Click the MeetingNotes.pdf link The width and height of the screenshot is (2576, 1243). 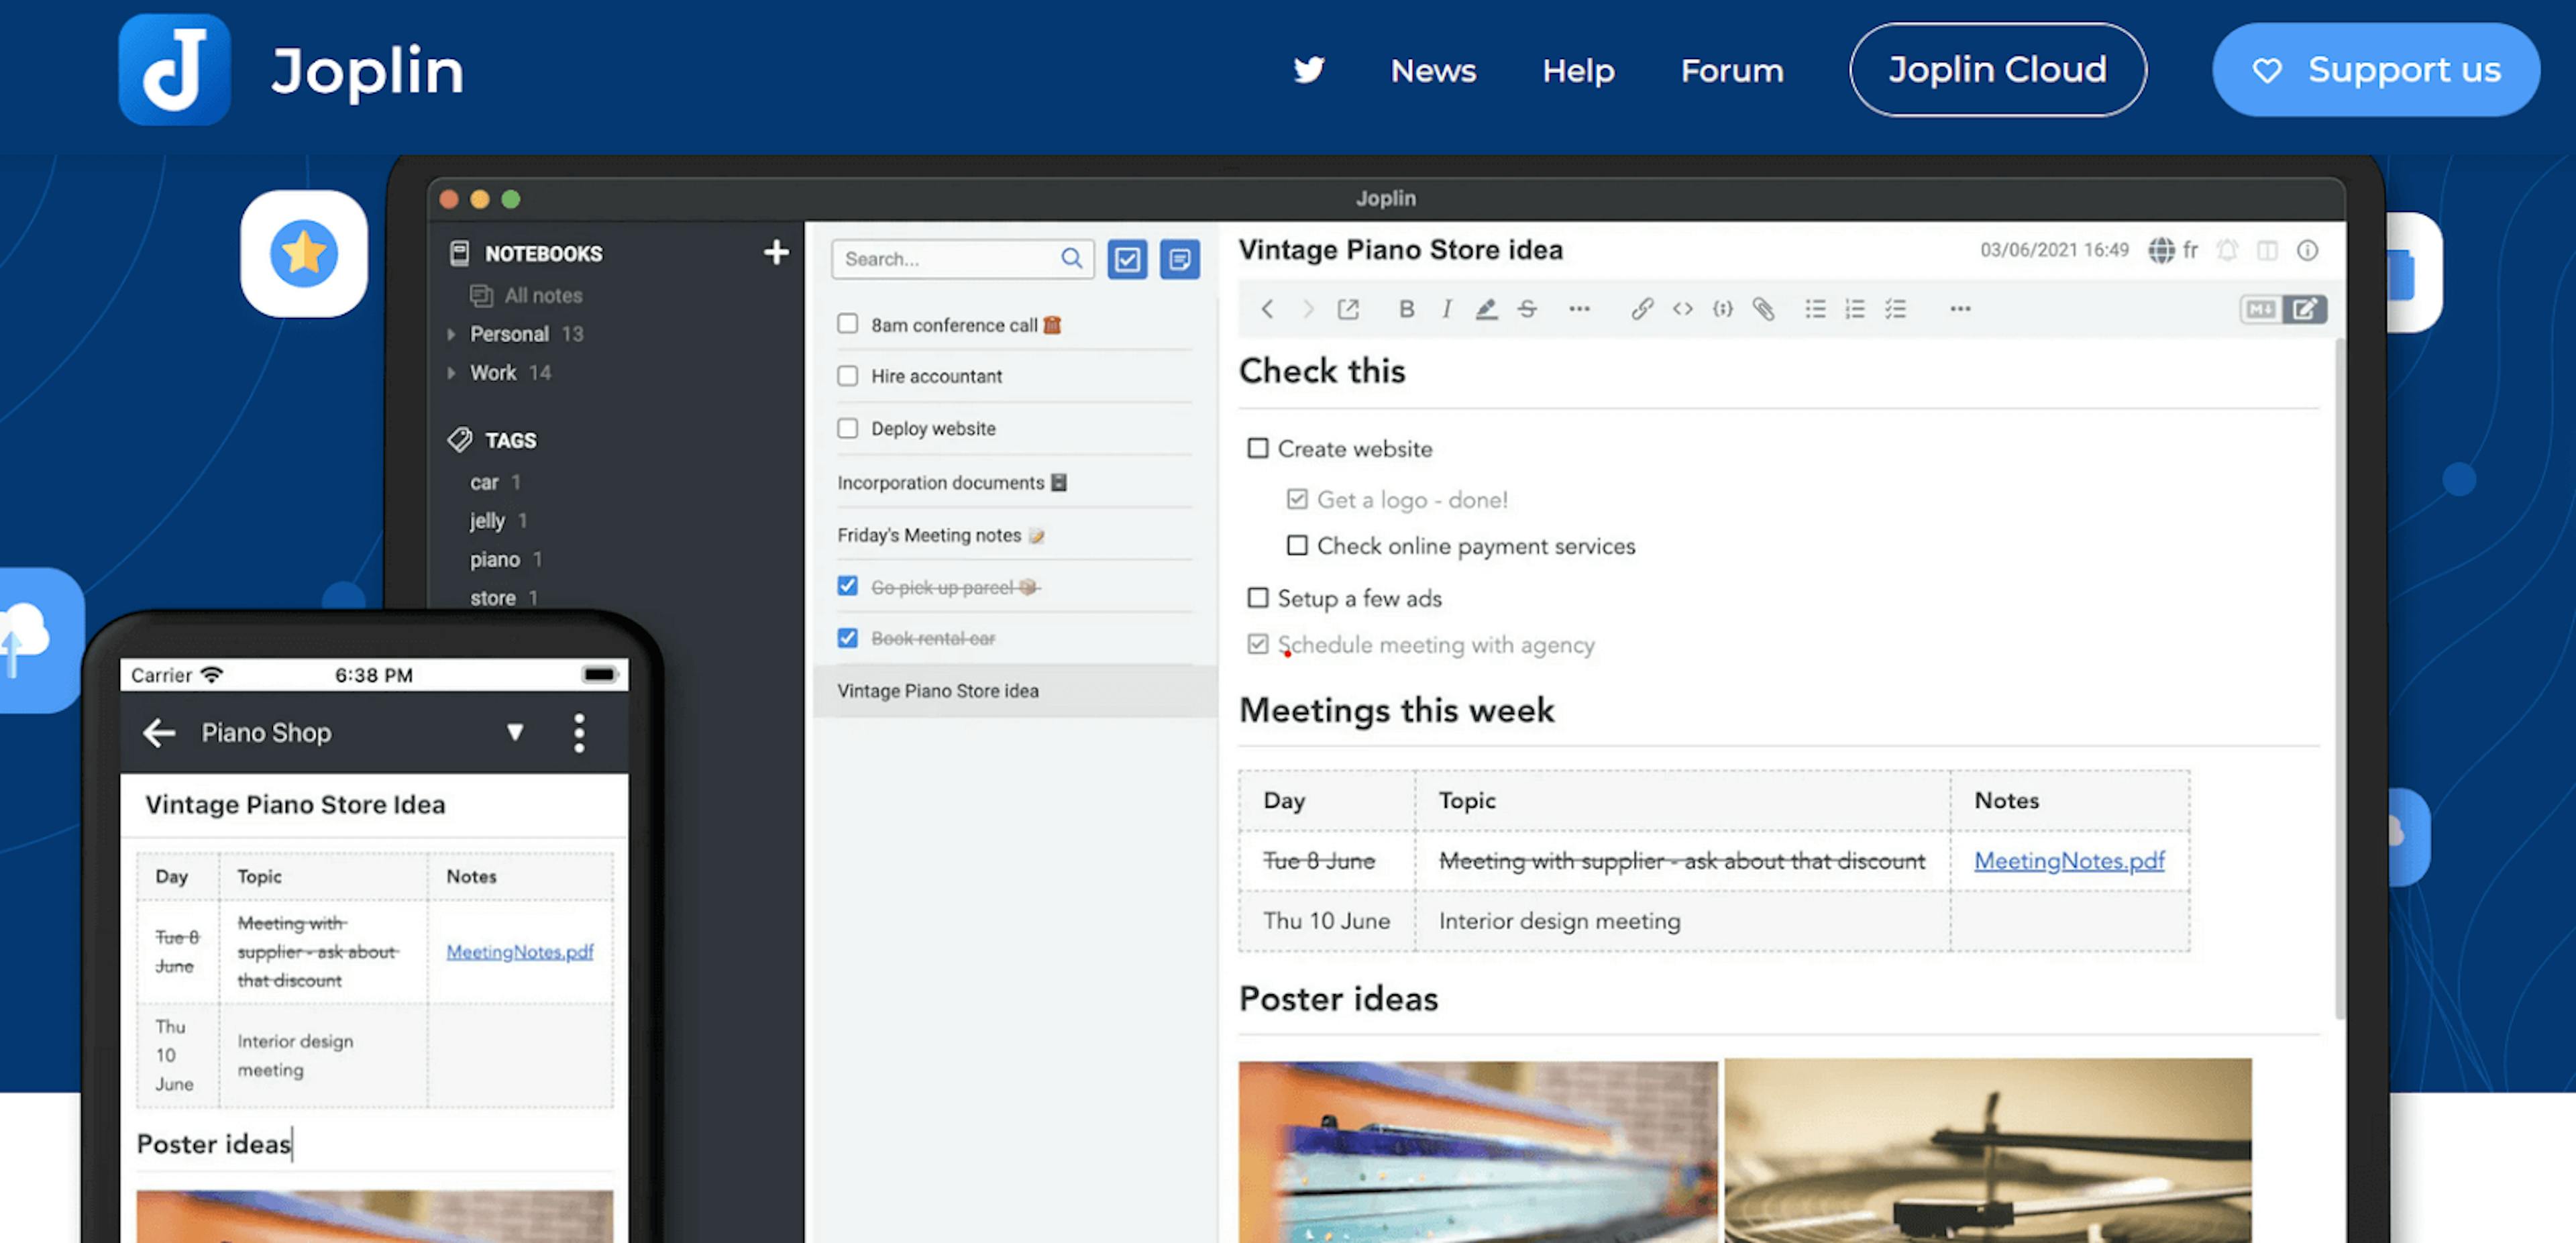tap(2068, 861)
